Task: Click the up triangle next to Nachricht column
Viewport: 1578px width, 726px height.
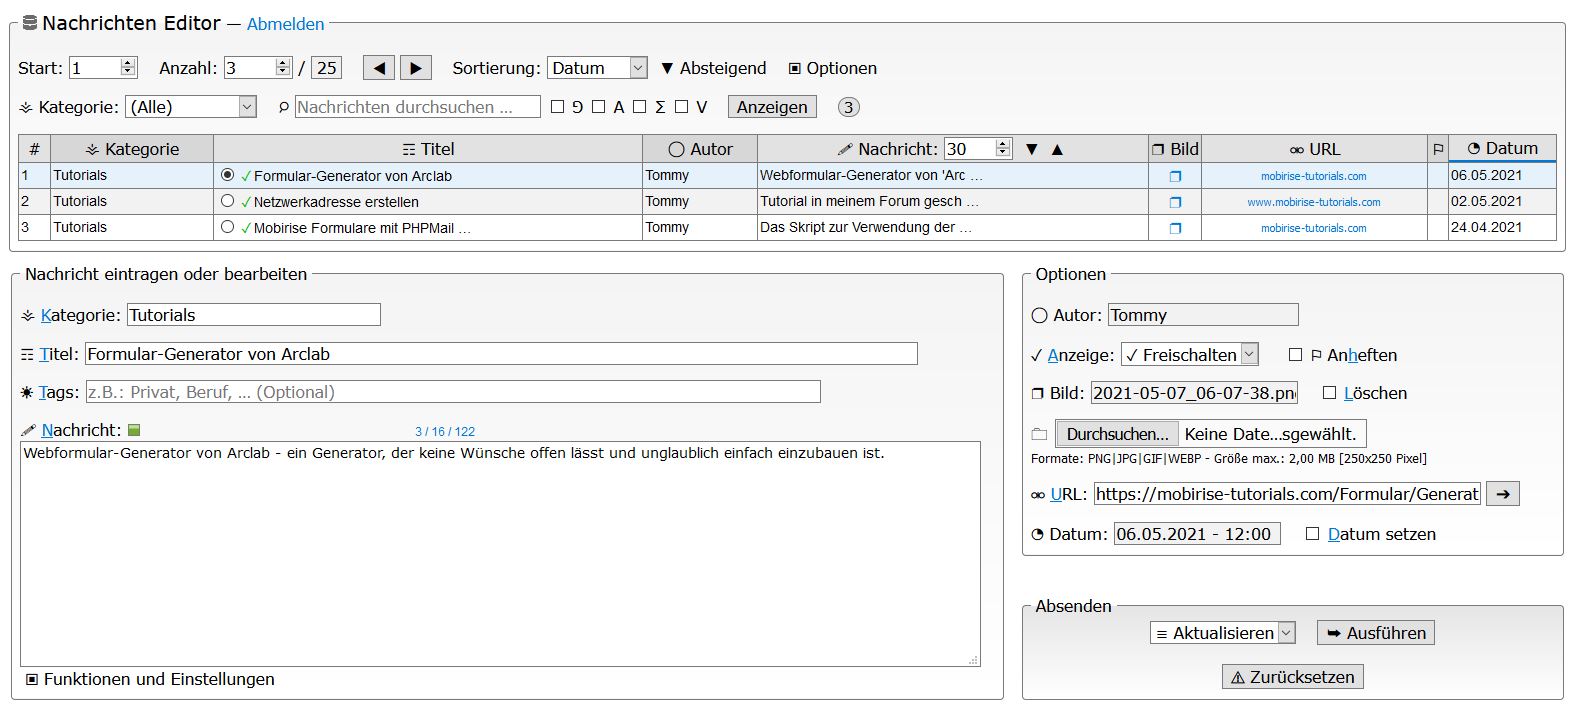Action: [x=1057, y=149]
